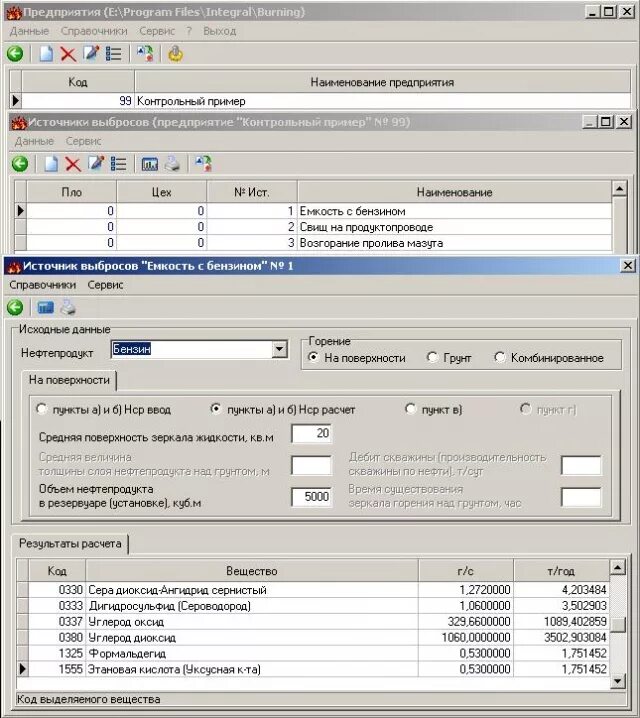Image resolution: width=640 pixels, height=718 pixels.
Task: Select пункты а) и б) Нср ввод
Action: 104,409
